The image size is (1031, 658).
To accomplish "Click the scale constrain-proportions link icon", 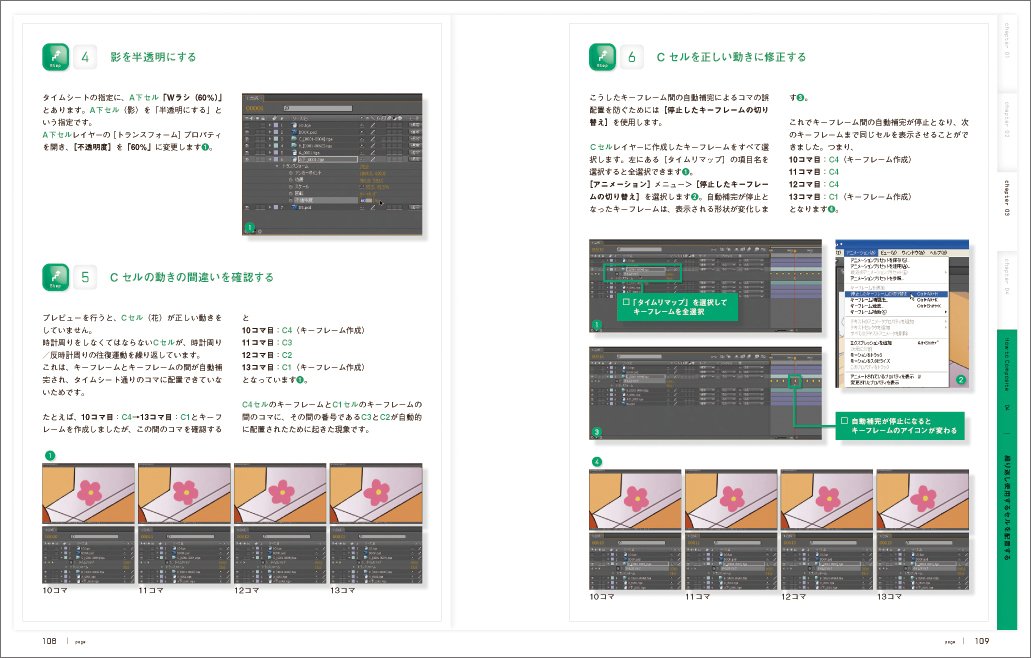I will pos(362,187).
